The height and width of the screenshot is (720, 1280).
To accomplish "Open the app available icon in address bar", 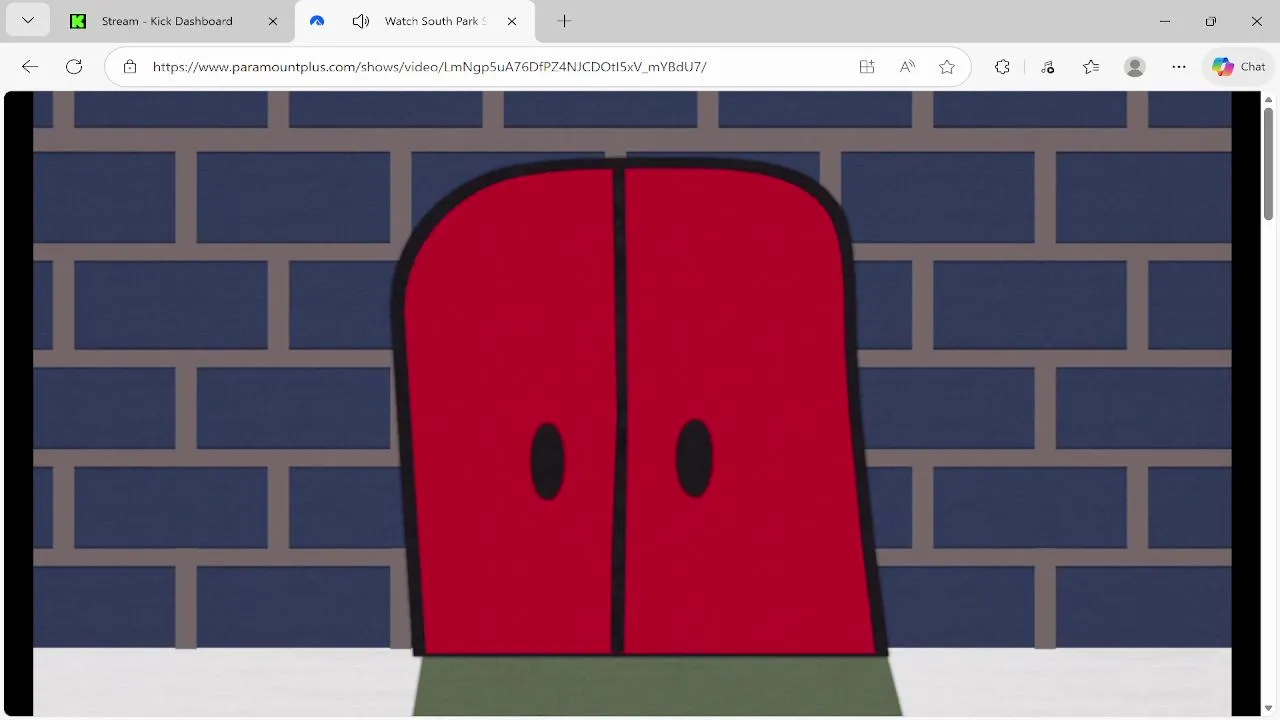I will [x=867, y=67].
